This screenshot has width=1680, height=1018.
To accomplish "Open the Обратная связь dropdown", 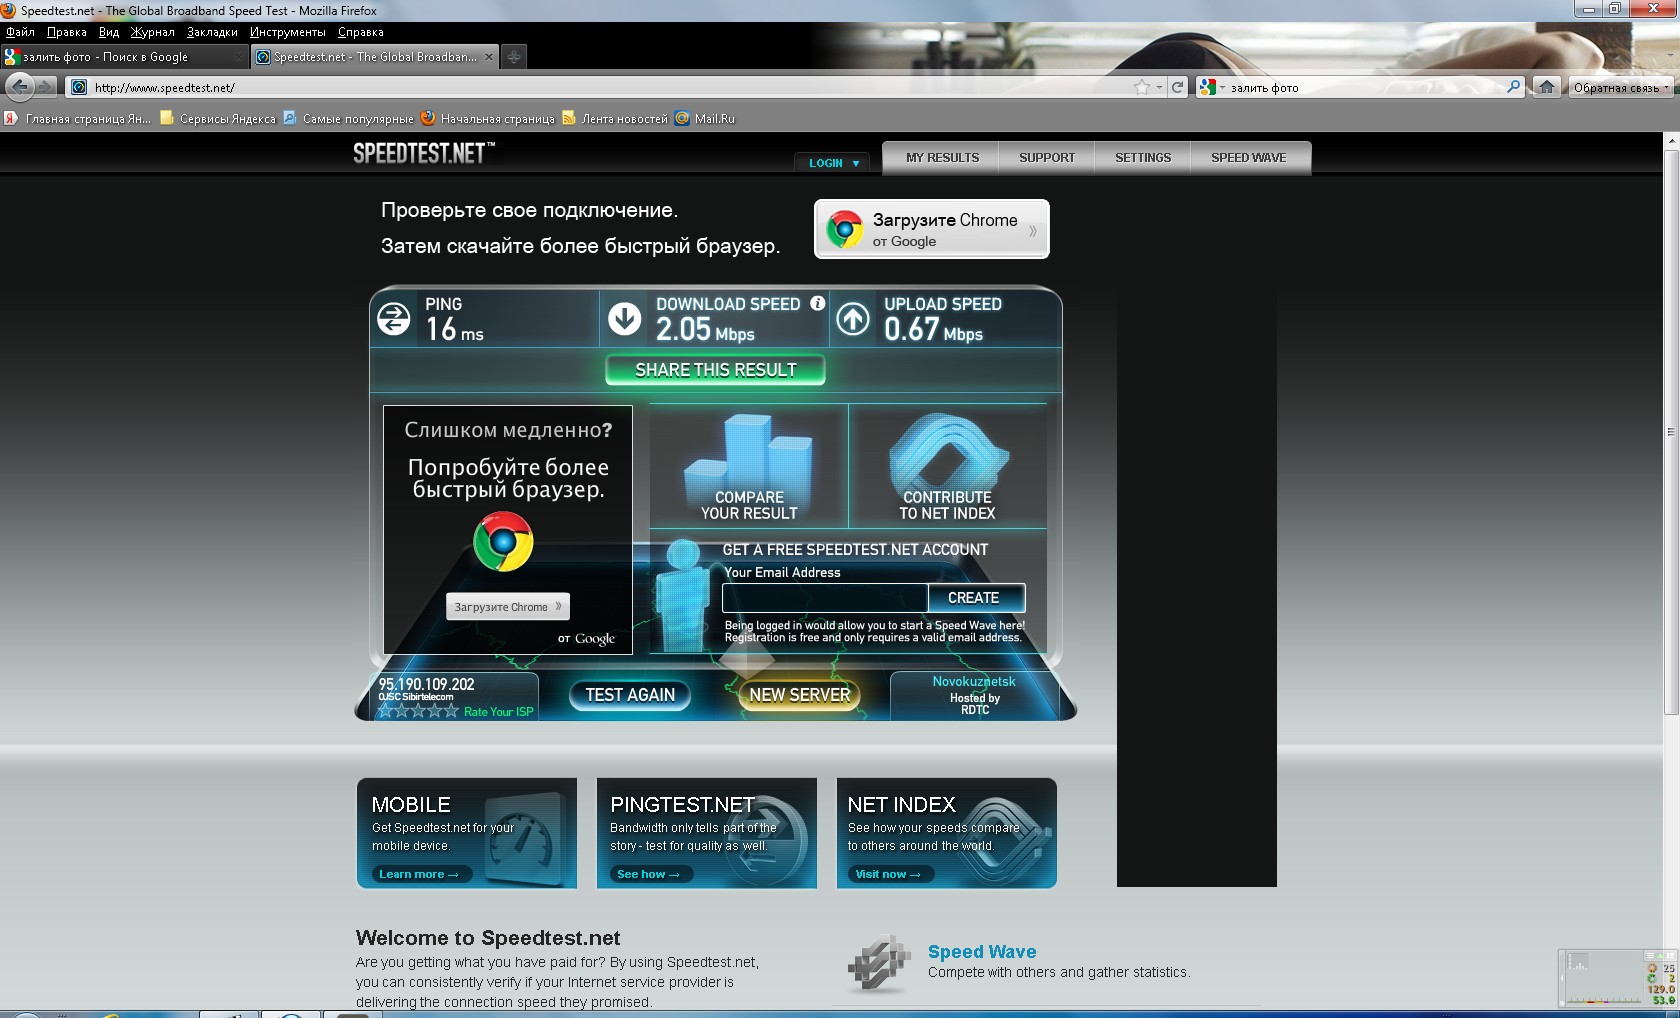I will [x=1621, y=87].
